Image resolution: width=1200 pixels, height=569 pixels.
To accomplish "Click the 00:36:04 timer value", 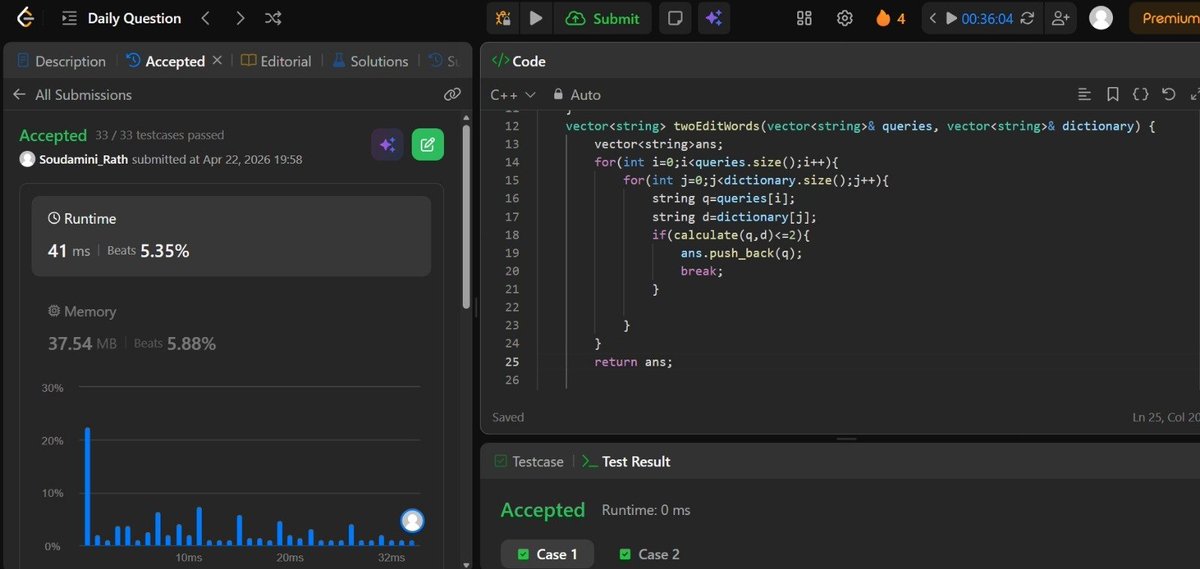I will coord(987,18).
